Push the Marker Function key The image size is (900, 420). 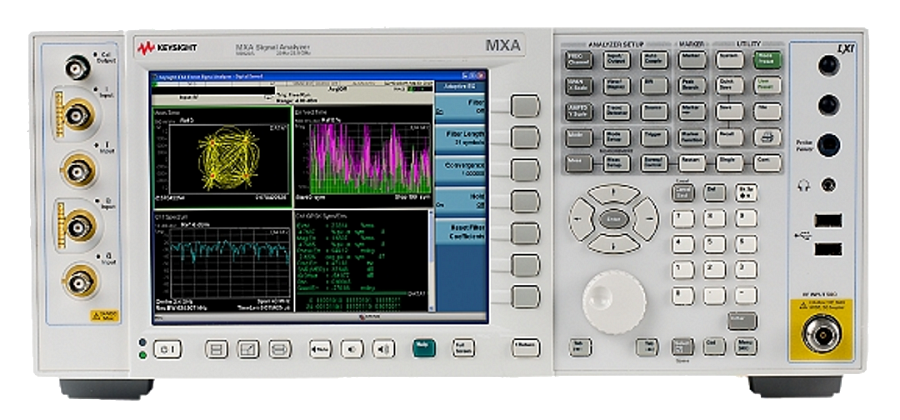pyautogui.click(x=691, y=138)
